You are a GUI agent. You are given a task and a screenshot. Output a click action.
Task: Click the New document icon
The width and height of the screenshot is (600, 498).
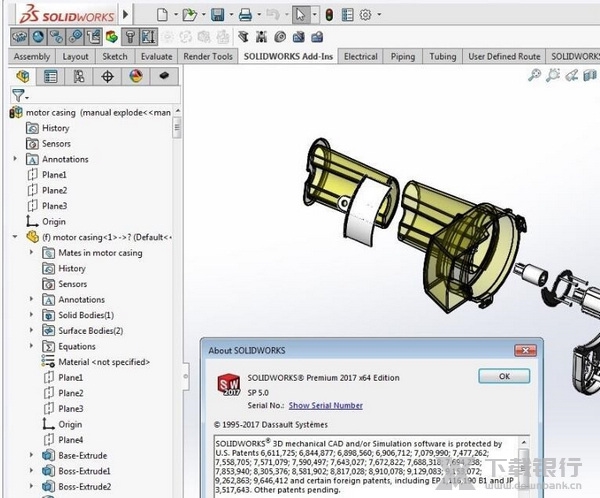163,15
